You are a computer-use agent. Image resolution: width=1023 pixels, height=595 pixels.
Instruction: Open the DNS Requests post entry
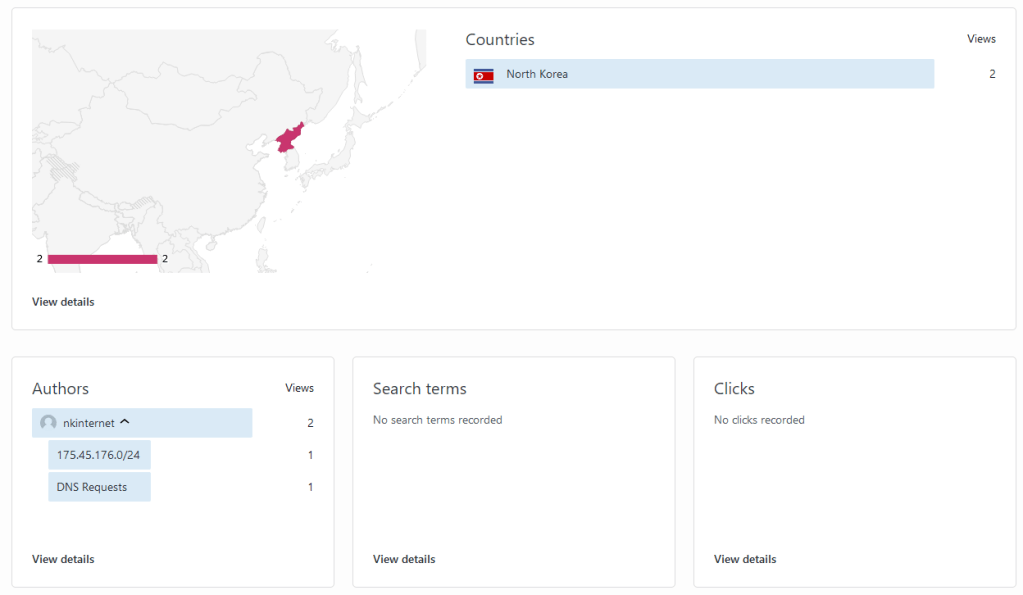tap(92, 487)
